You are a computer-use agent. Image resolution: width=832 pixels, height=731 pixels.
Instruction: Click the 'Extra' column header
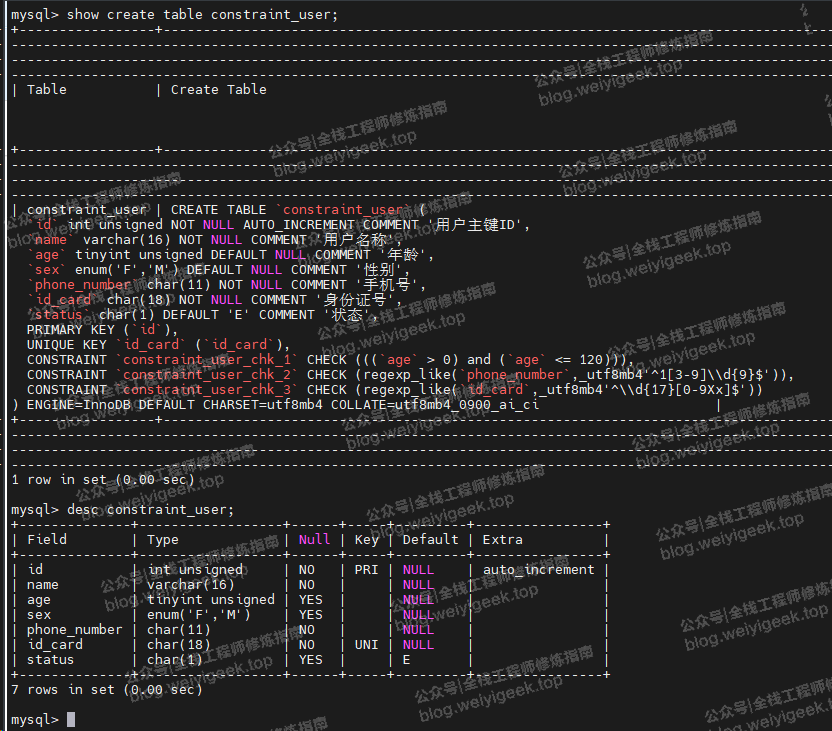click(x=502, y=540)
